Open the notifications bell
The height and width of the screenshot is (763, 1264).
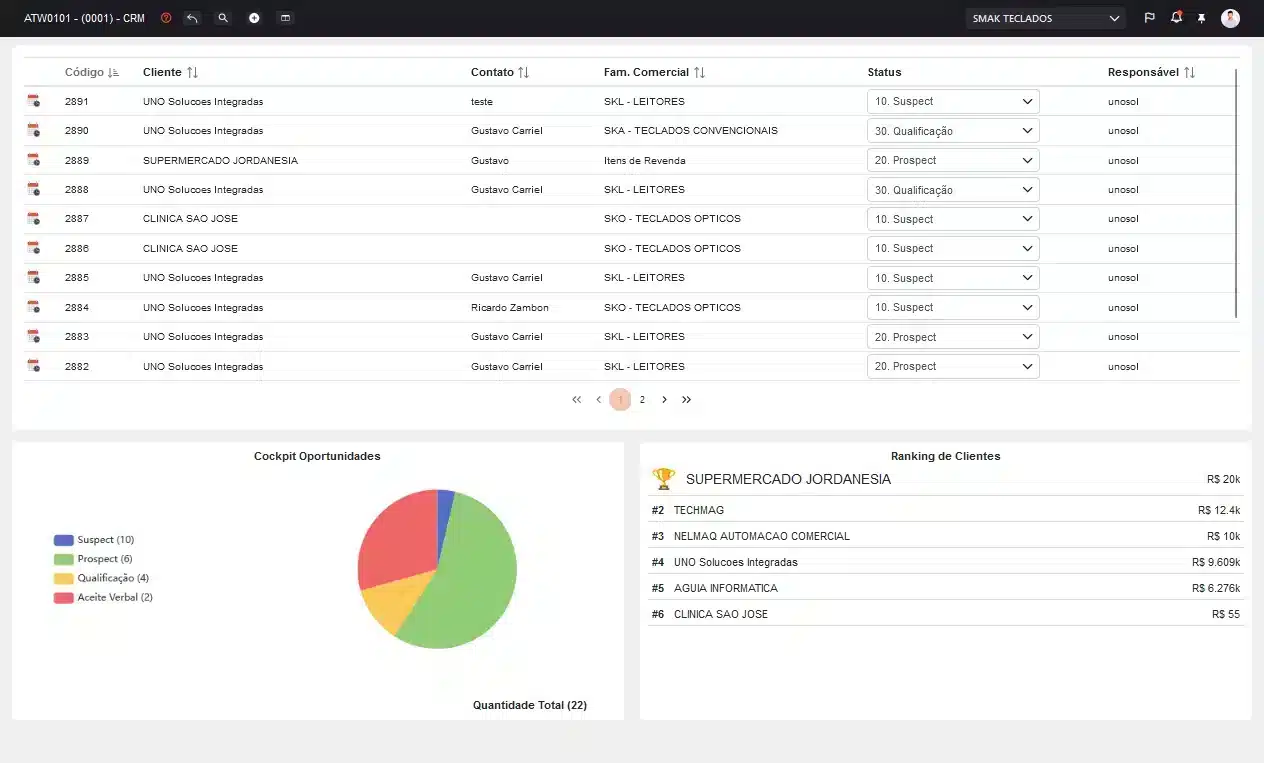1176,18
